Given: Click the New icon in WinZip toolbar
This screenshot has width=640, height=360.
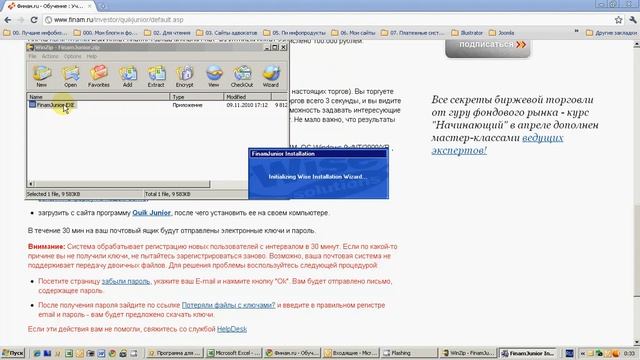Looking at the screenshot, I should point(42,76).
